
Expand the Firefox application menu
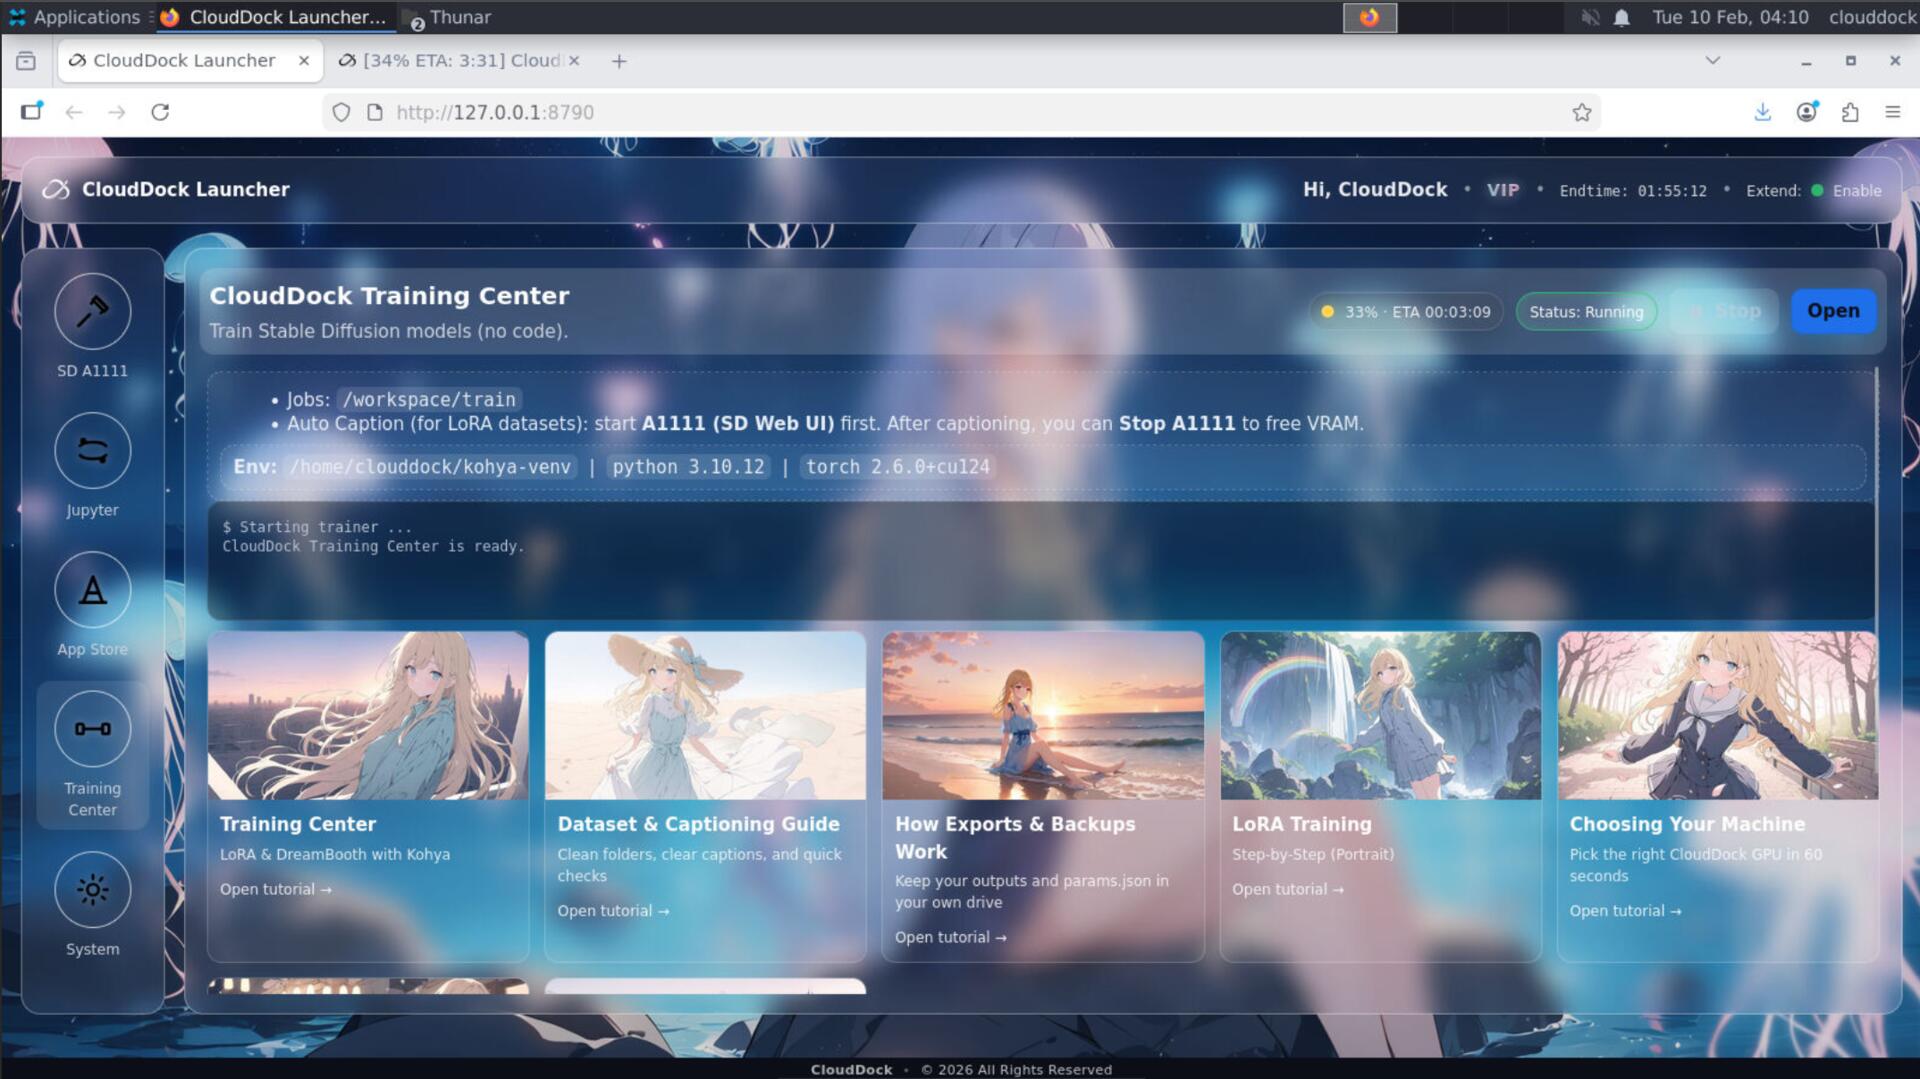[1893, 112]
